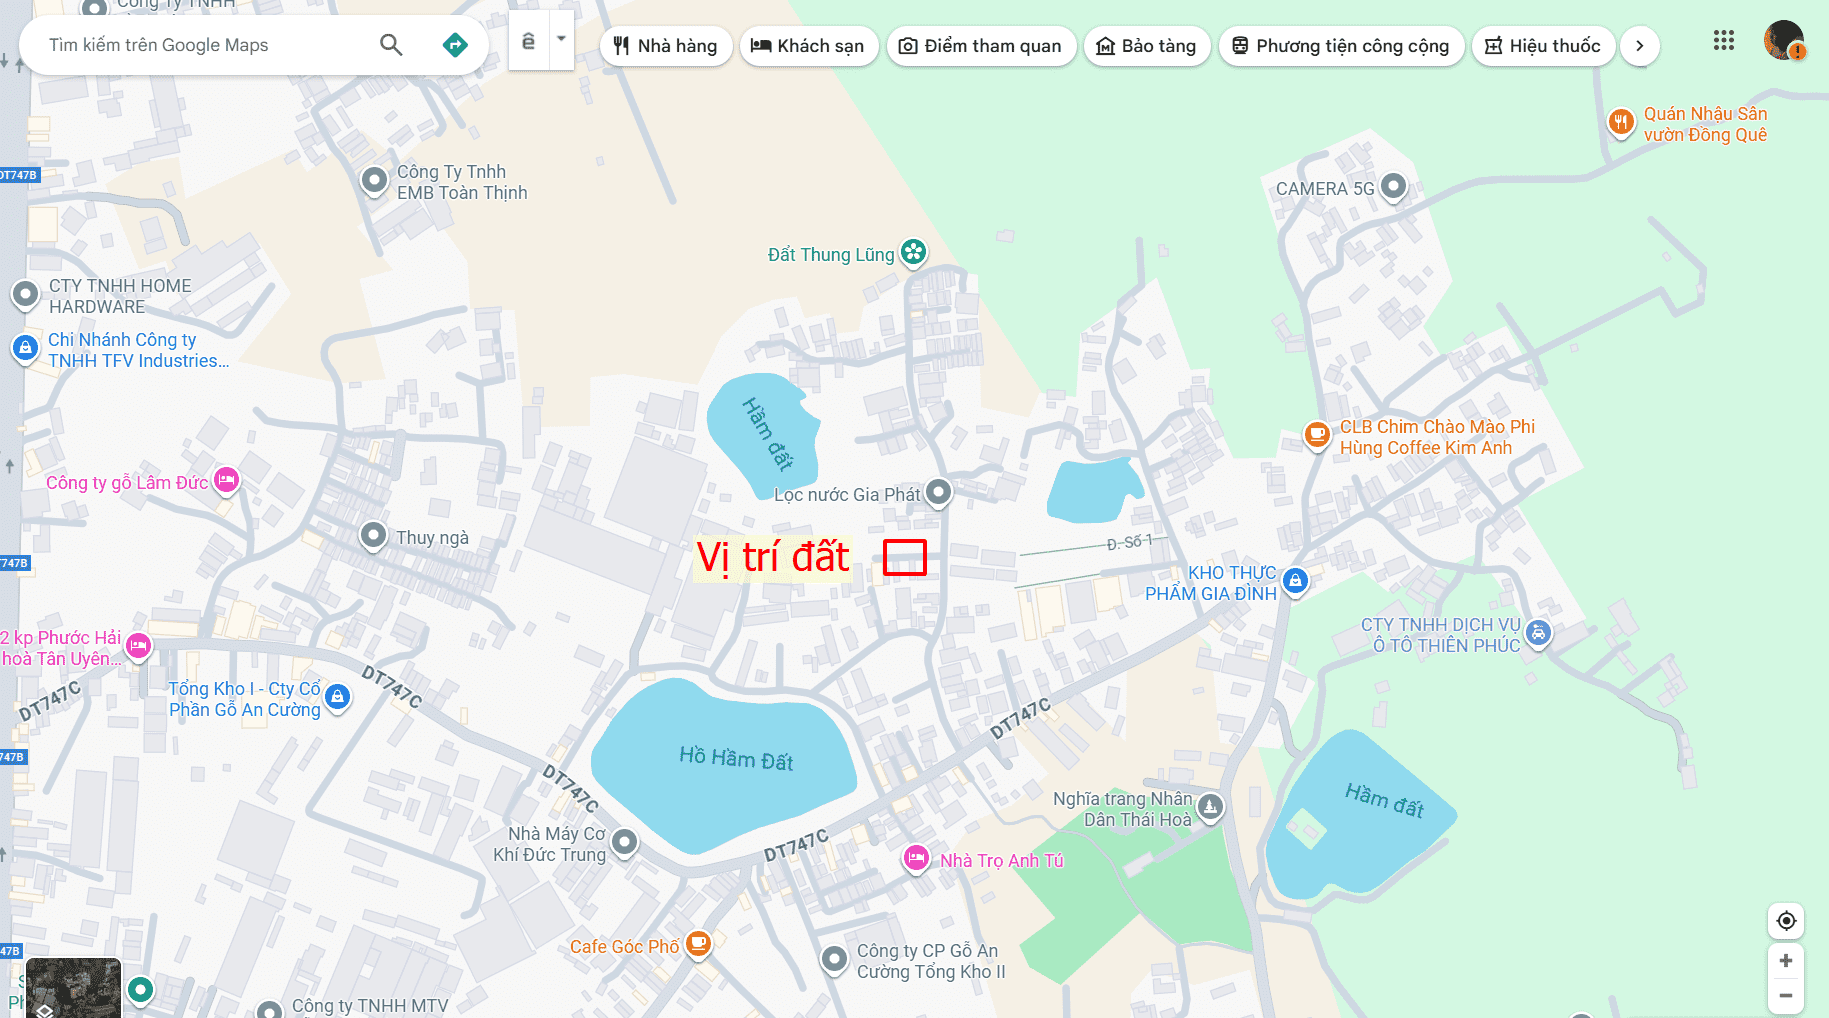Screen dimensions: 1829x1018
Task: Filter by Khách sạn chip
Action: pyautogui.click(x=809, y=46)
